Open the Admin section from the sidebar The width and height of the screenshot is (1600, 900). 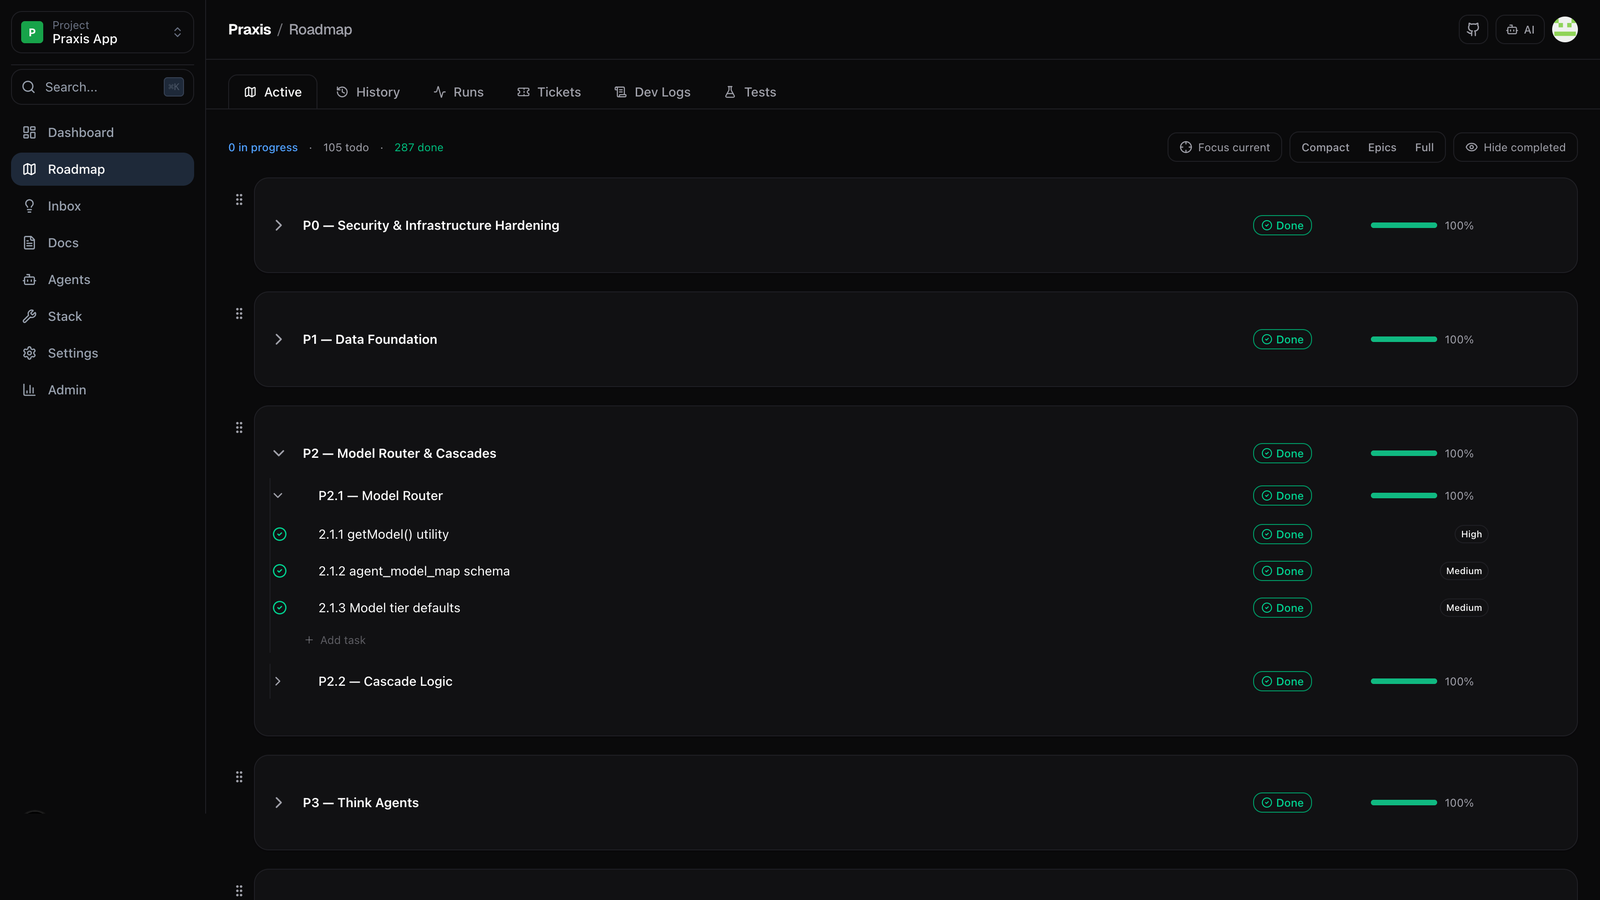click(66, 389)
